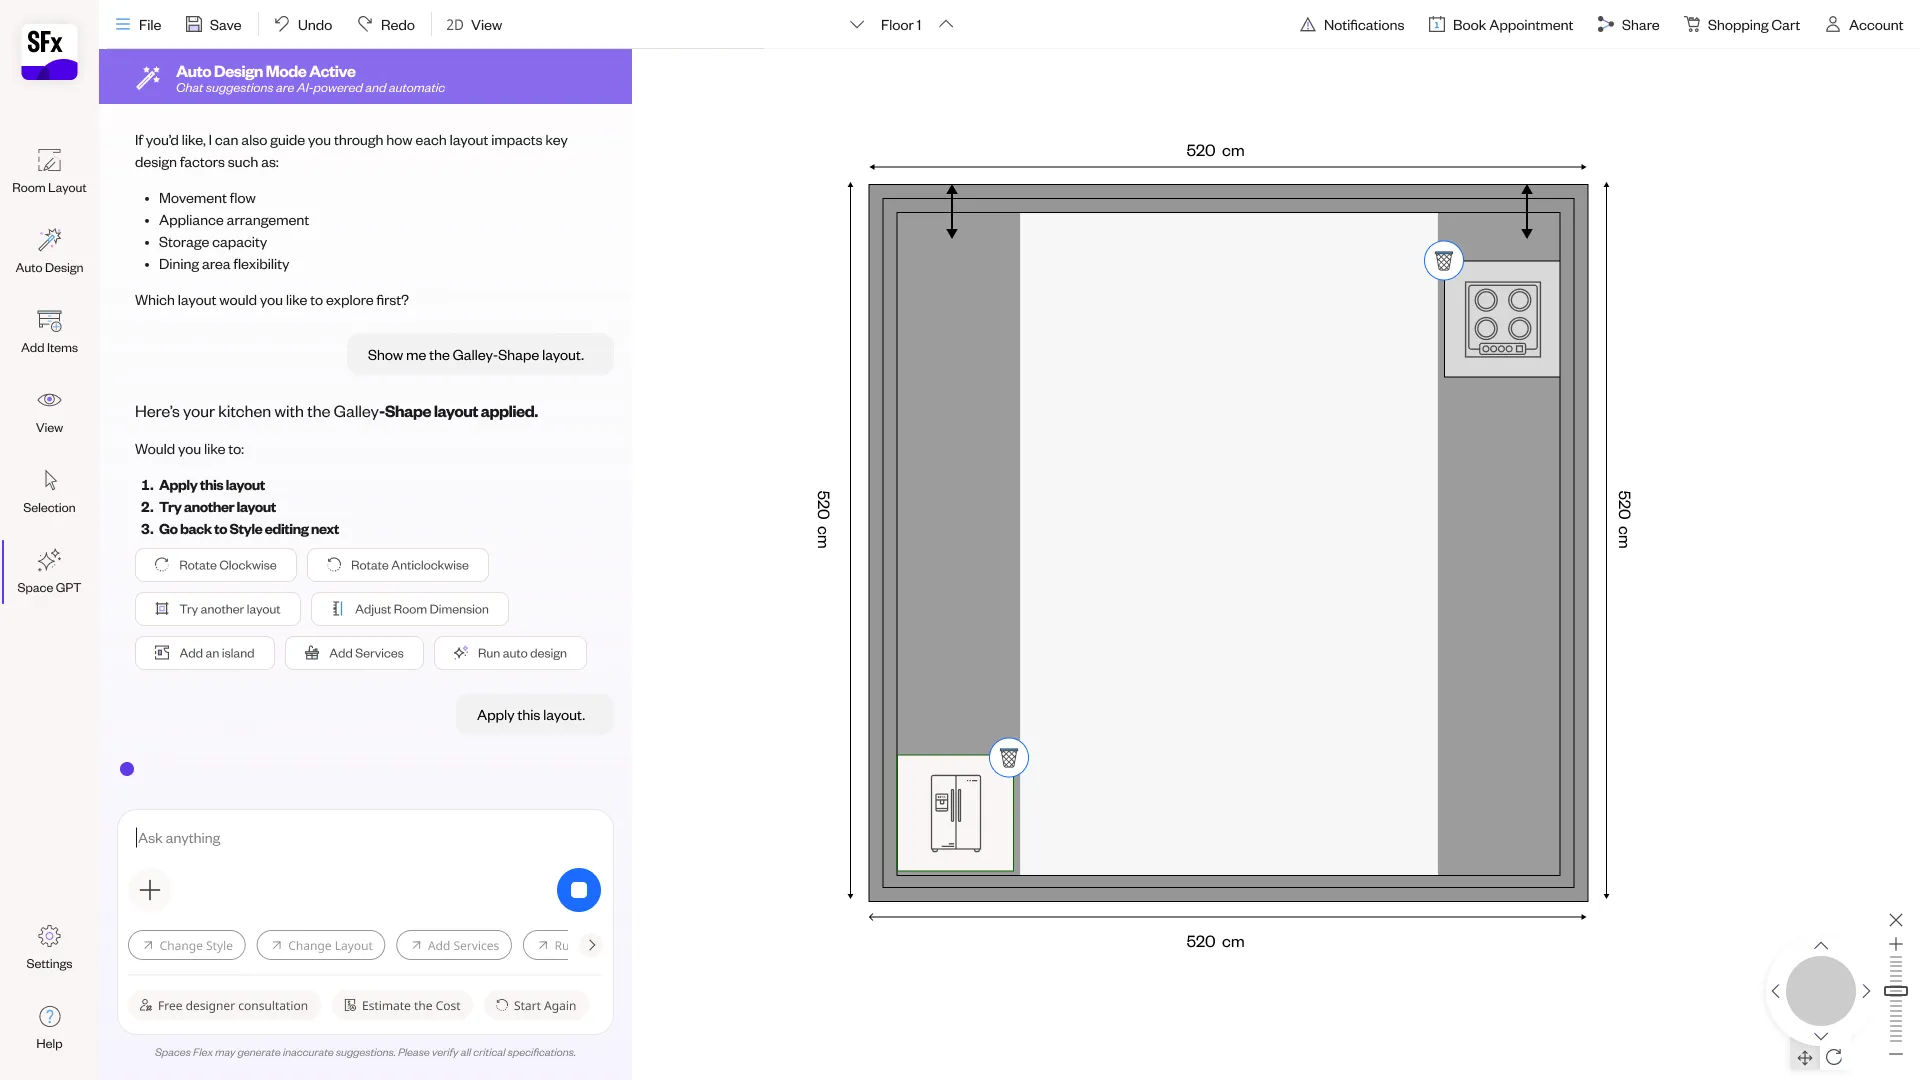Viewport: 1920px width, 1080px height.
Task: Go down a floor with the chevron
Action: (856, 25)
